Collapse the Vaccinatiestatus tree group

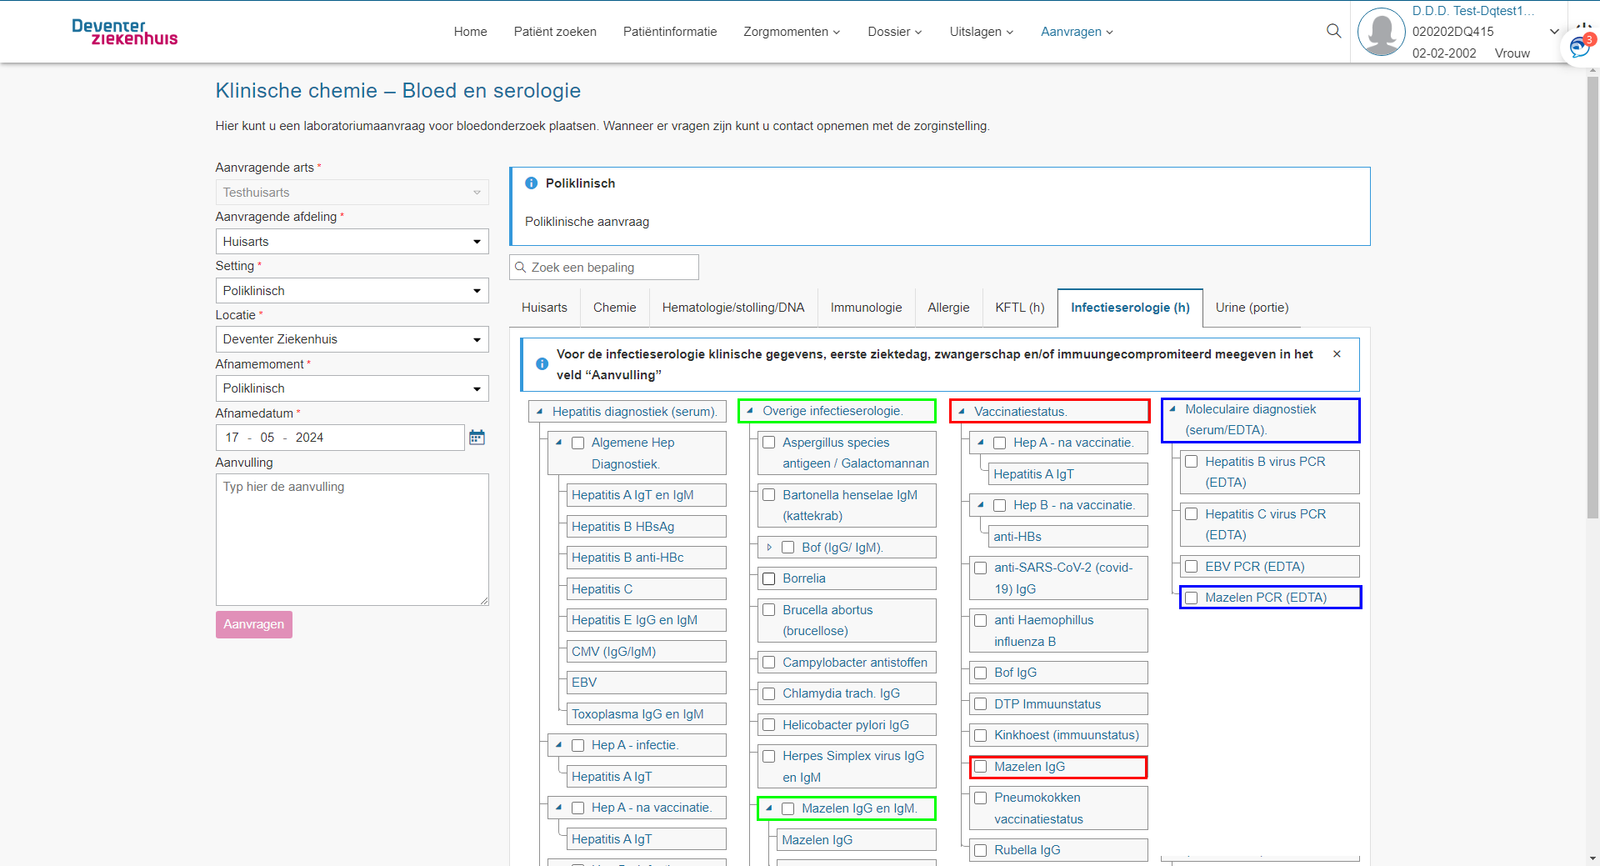(962, 411)
